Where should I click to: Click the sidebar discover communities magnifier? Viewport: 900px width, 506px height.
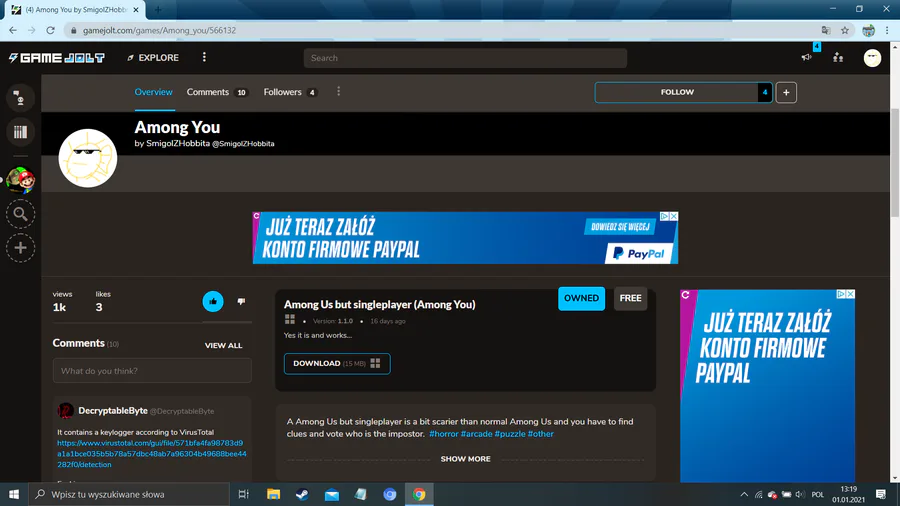point(20,214)
